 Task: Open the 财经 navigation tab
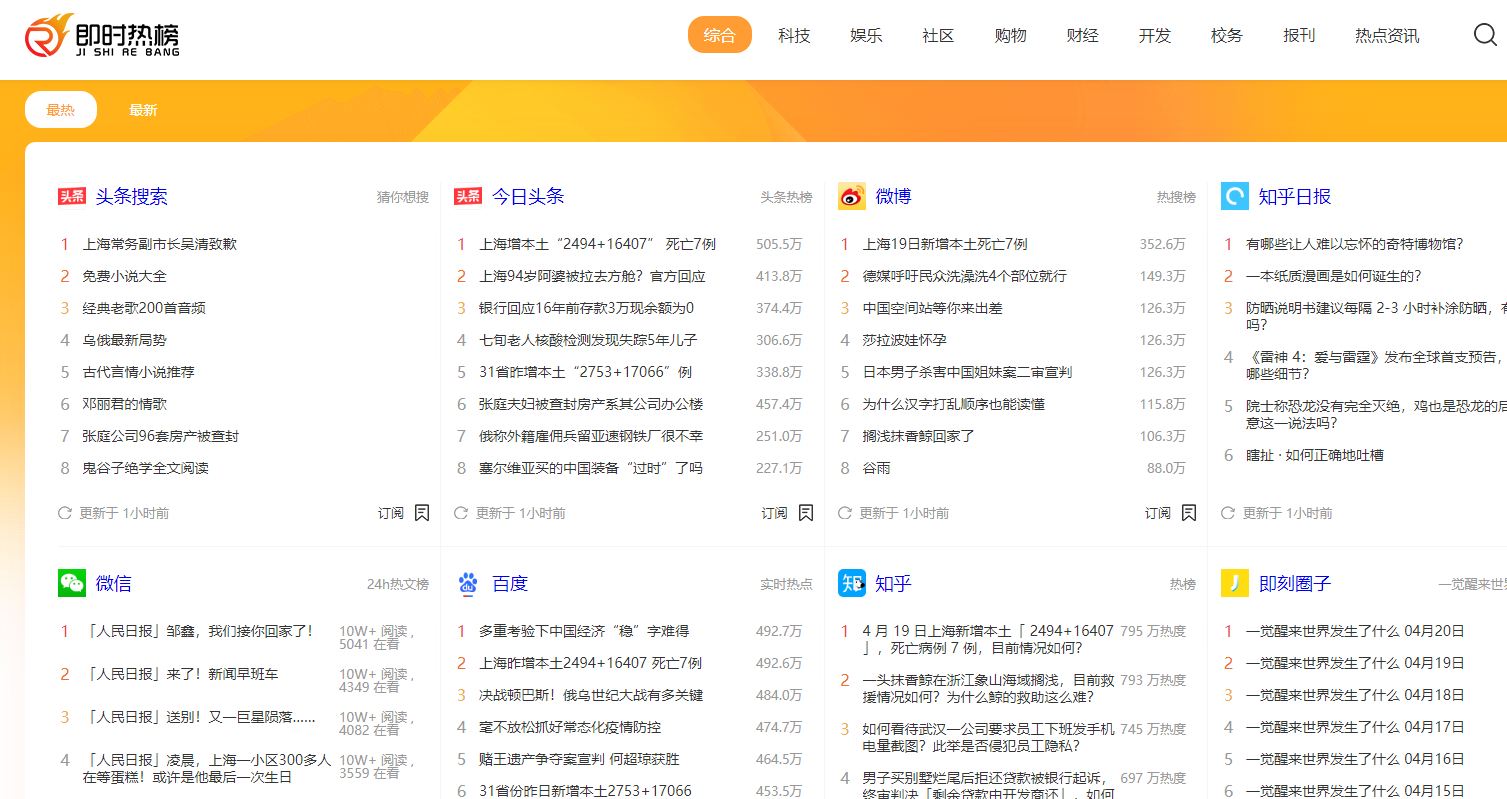[x=1082, y=35]
